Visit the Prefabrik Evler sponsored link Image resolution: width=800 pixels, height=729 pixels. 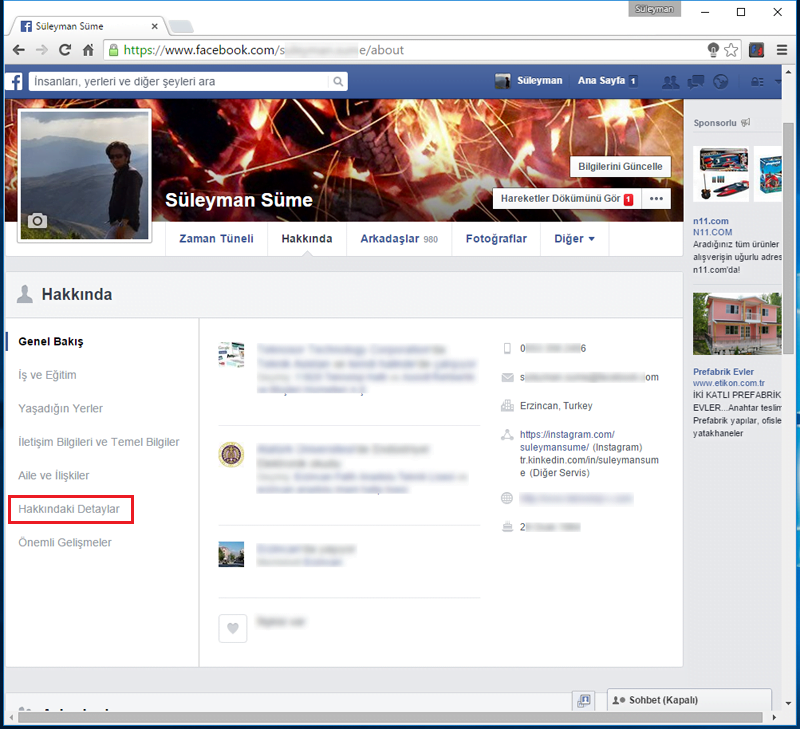coord(723,371)
